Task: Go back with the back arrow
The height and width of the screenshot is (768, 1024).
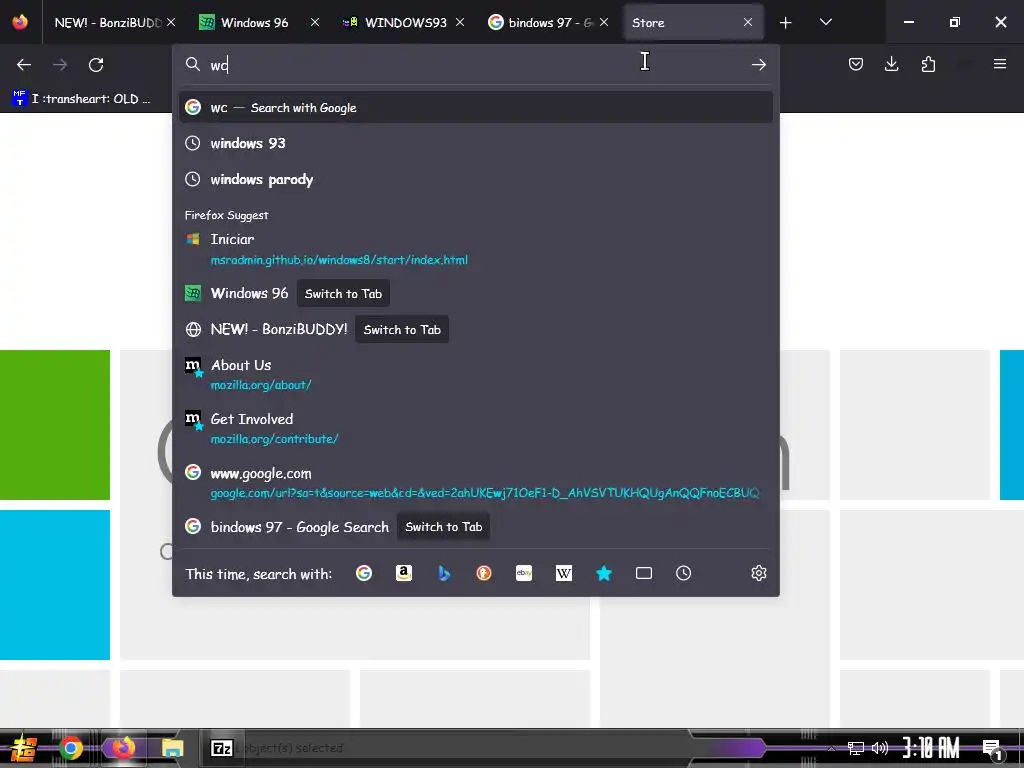Action: click(24, 65)
